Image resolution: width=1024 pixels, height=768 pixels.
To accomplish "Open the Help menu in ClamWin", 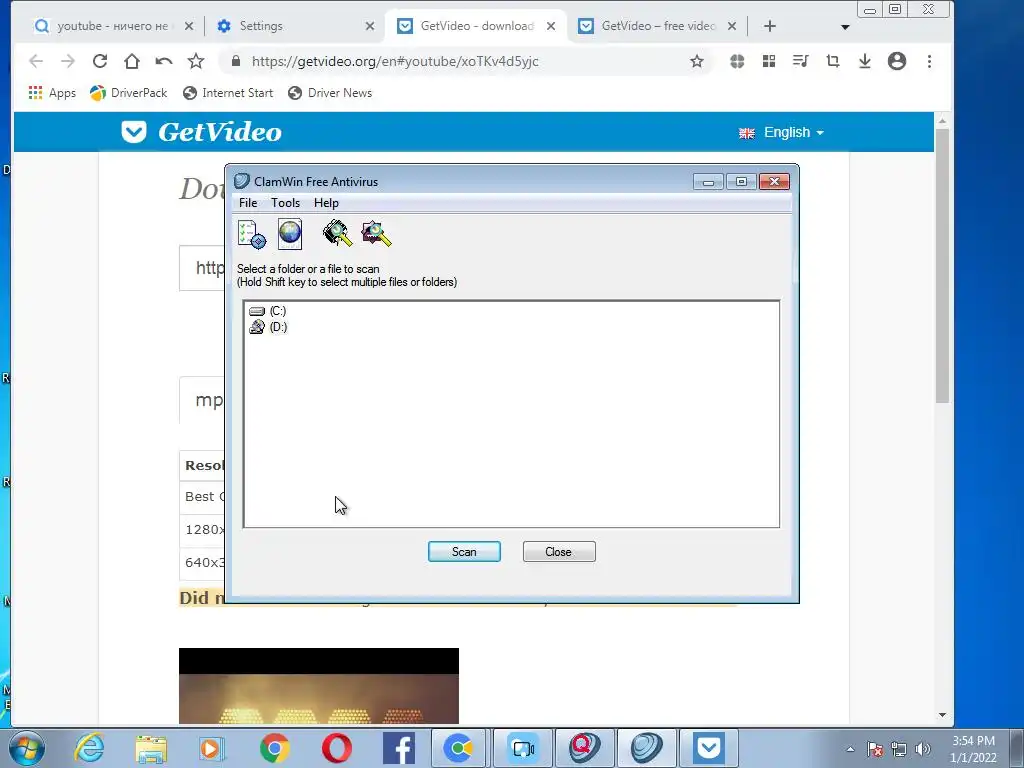I will point(326,203).
